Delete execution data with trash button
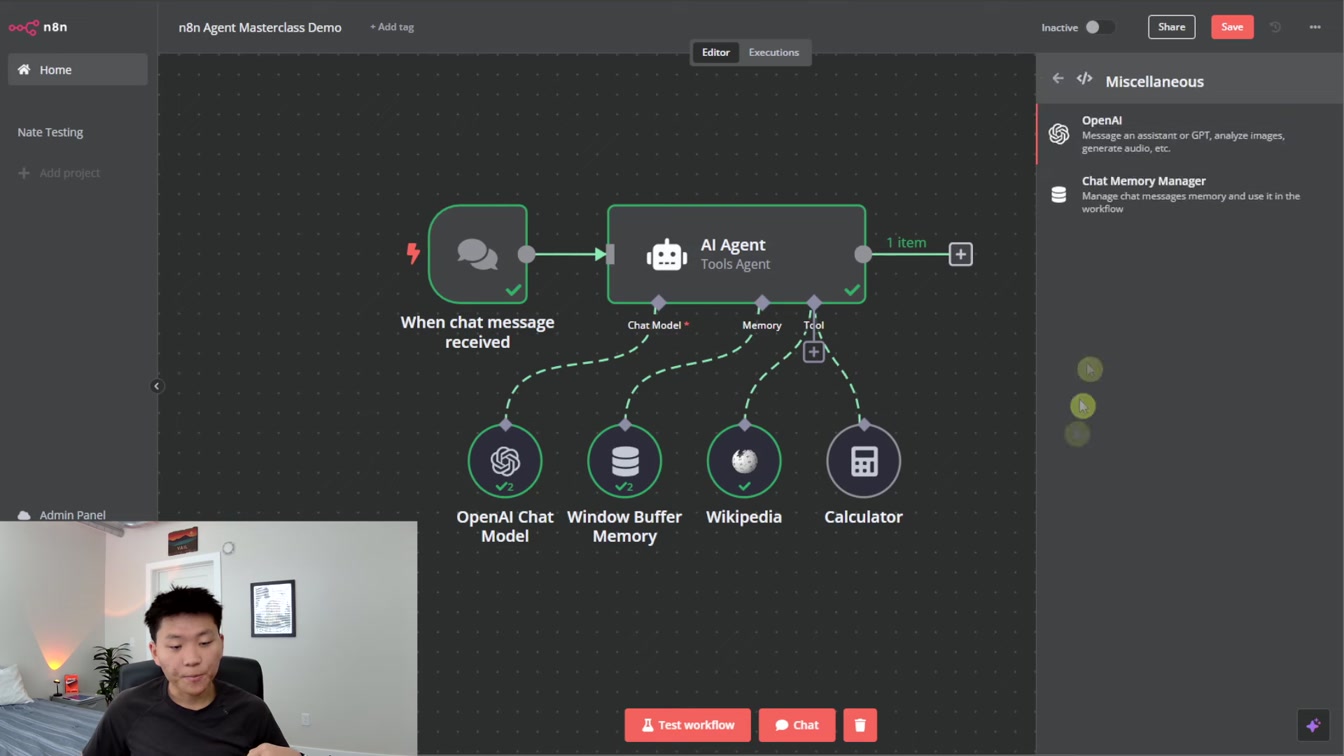 860,725
